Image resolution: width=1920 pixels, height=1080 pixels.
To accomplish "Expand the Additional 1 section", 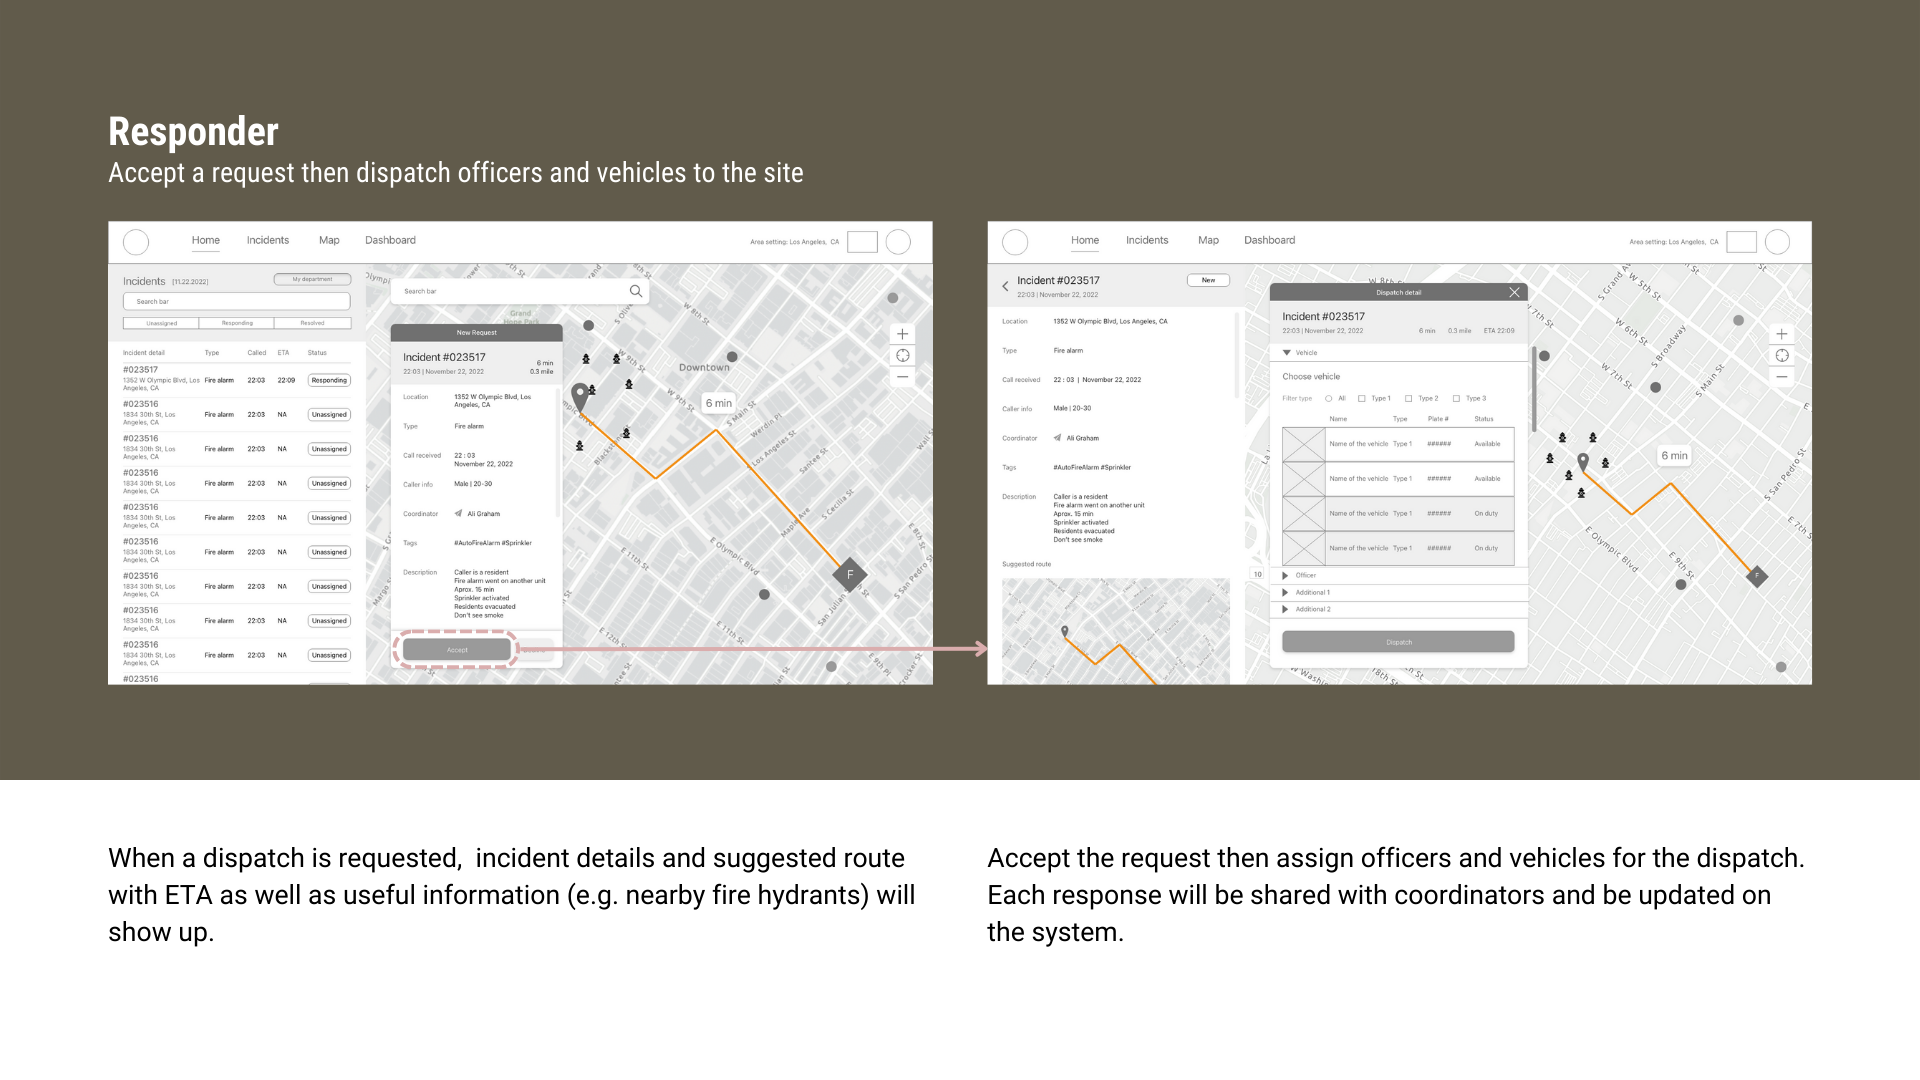I will pos(1285,592).
